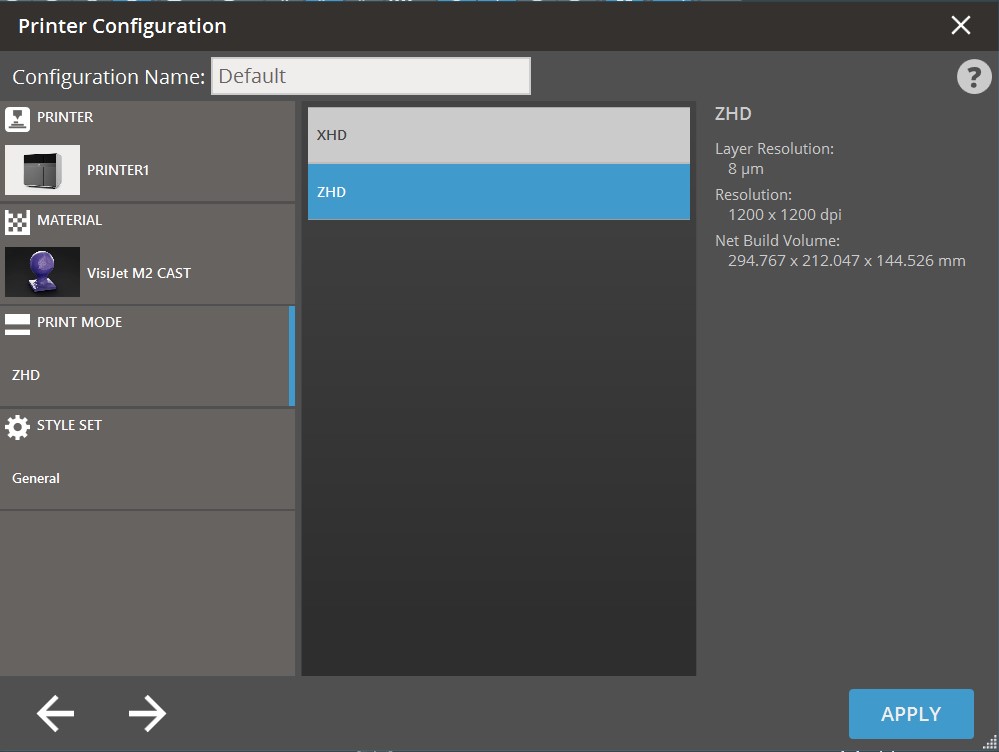The height and width of the screenshot is (752, 999).
Task: Choose the General style set option
Action: pos(36,478)
